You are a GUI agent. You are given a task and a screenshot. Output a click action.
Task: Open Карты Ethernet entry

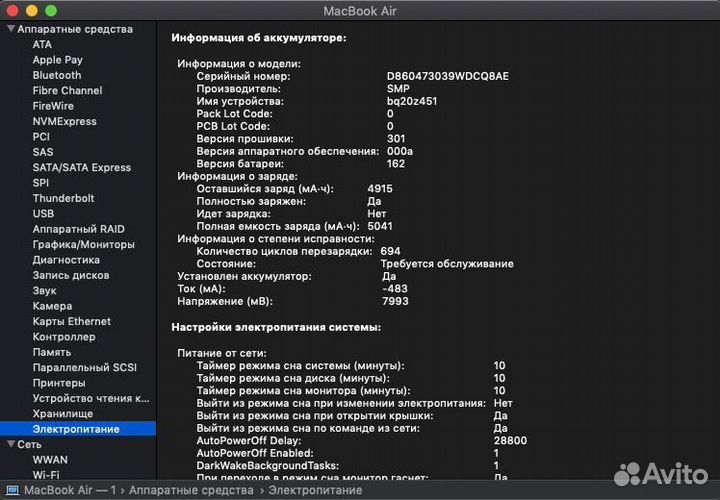coord(72,321)
